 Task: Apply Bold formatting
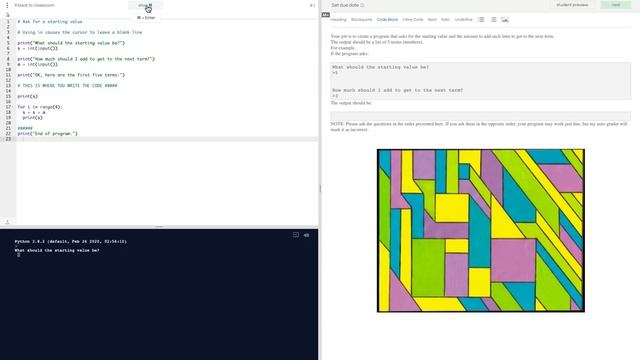(x=432, y=20)
